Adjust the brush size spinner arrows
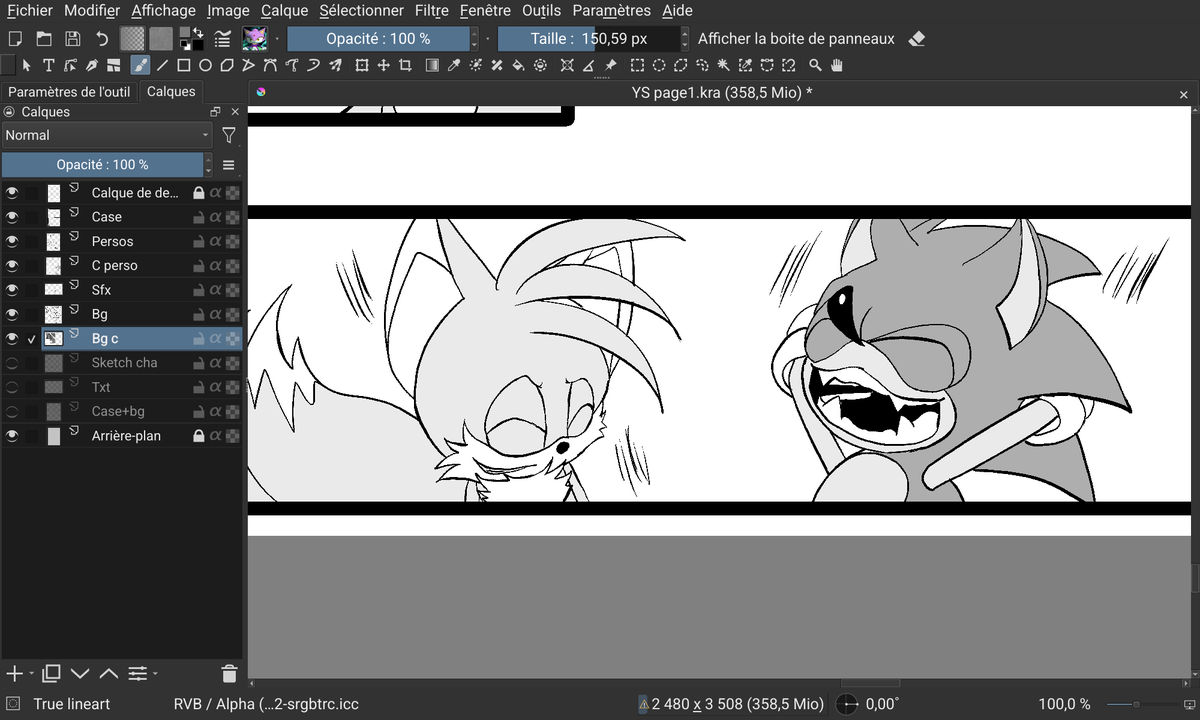1200x720 pixels. [684, 39]
